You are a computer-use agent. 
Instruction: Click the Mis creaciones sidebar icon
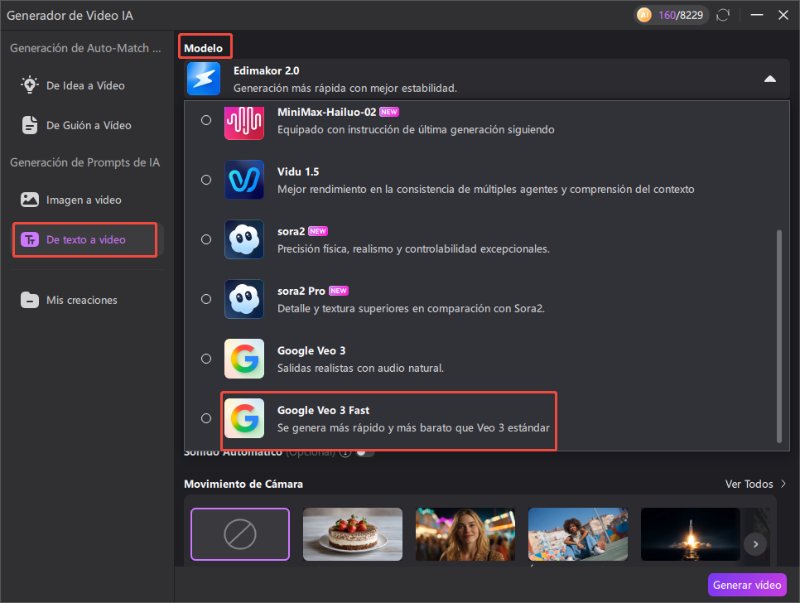pos(28,300)
